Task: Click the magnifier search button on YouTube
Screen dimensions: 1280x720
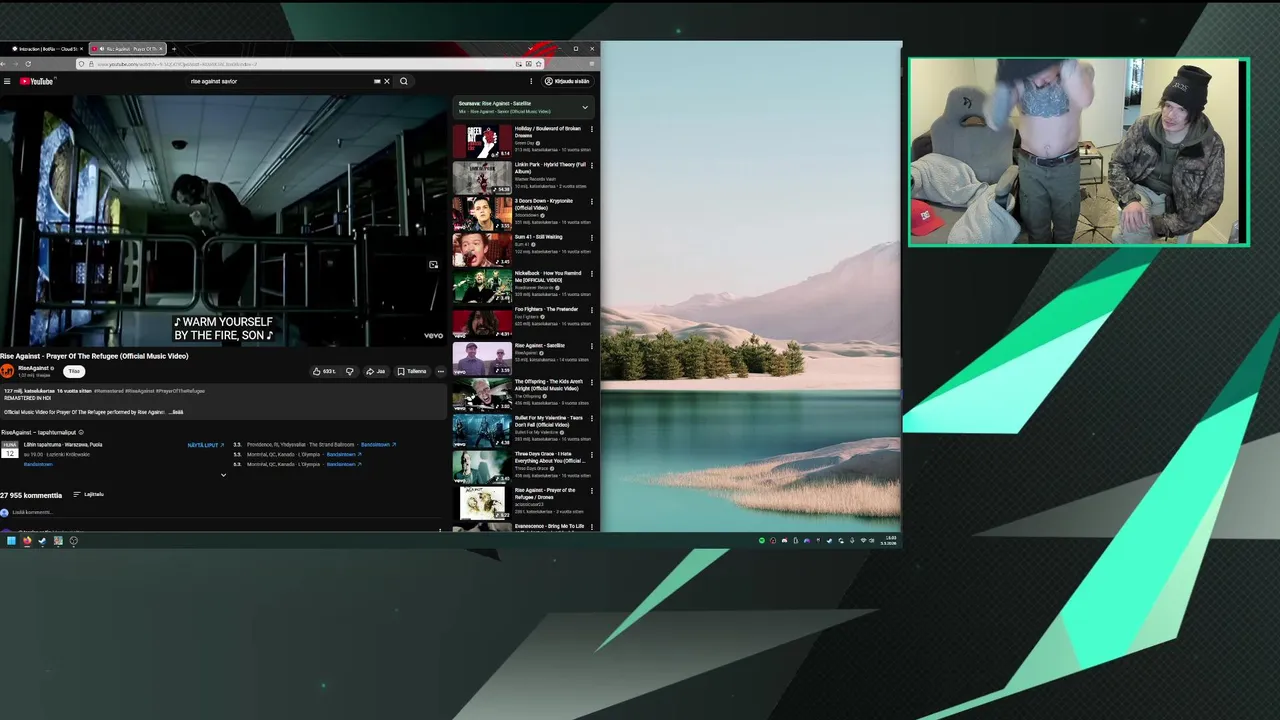Action: tap(404, 81)
